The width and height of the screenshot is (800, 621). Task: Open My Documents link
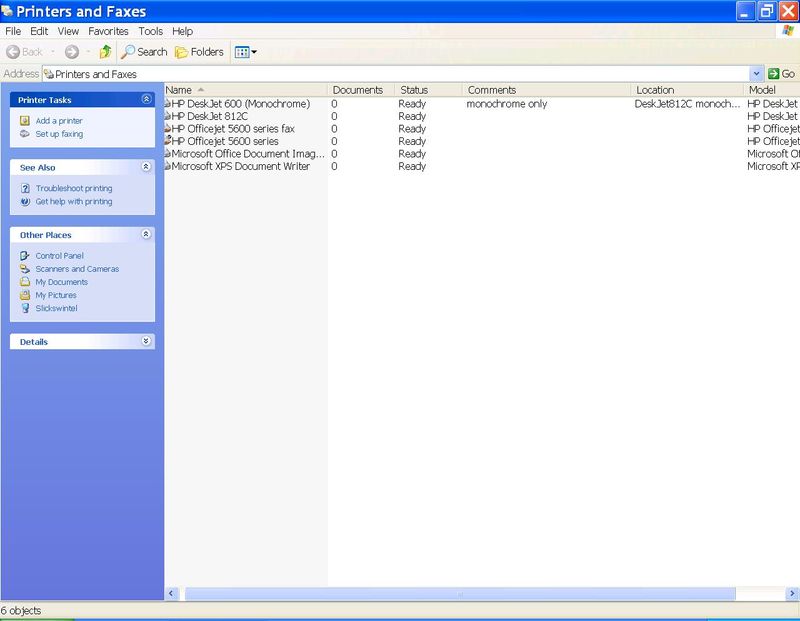click(62, 282)
